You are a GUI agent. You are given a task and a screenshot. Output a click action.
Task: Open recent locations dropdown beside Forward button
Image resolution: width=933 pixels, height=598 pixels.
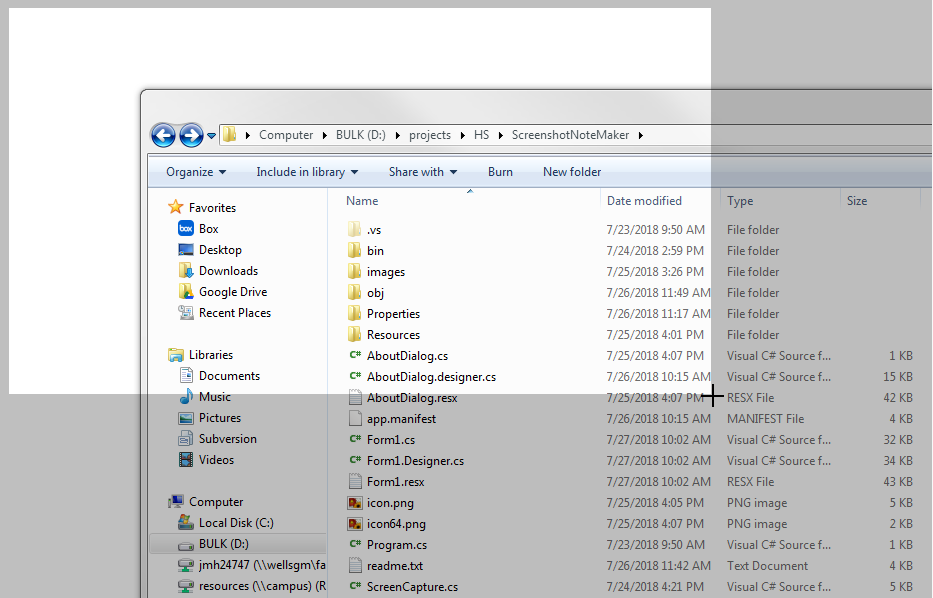pyautogui.click(x=211, y=136)
